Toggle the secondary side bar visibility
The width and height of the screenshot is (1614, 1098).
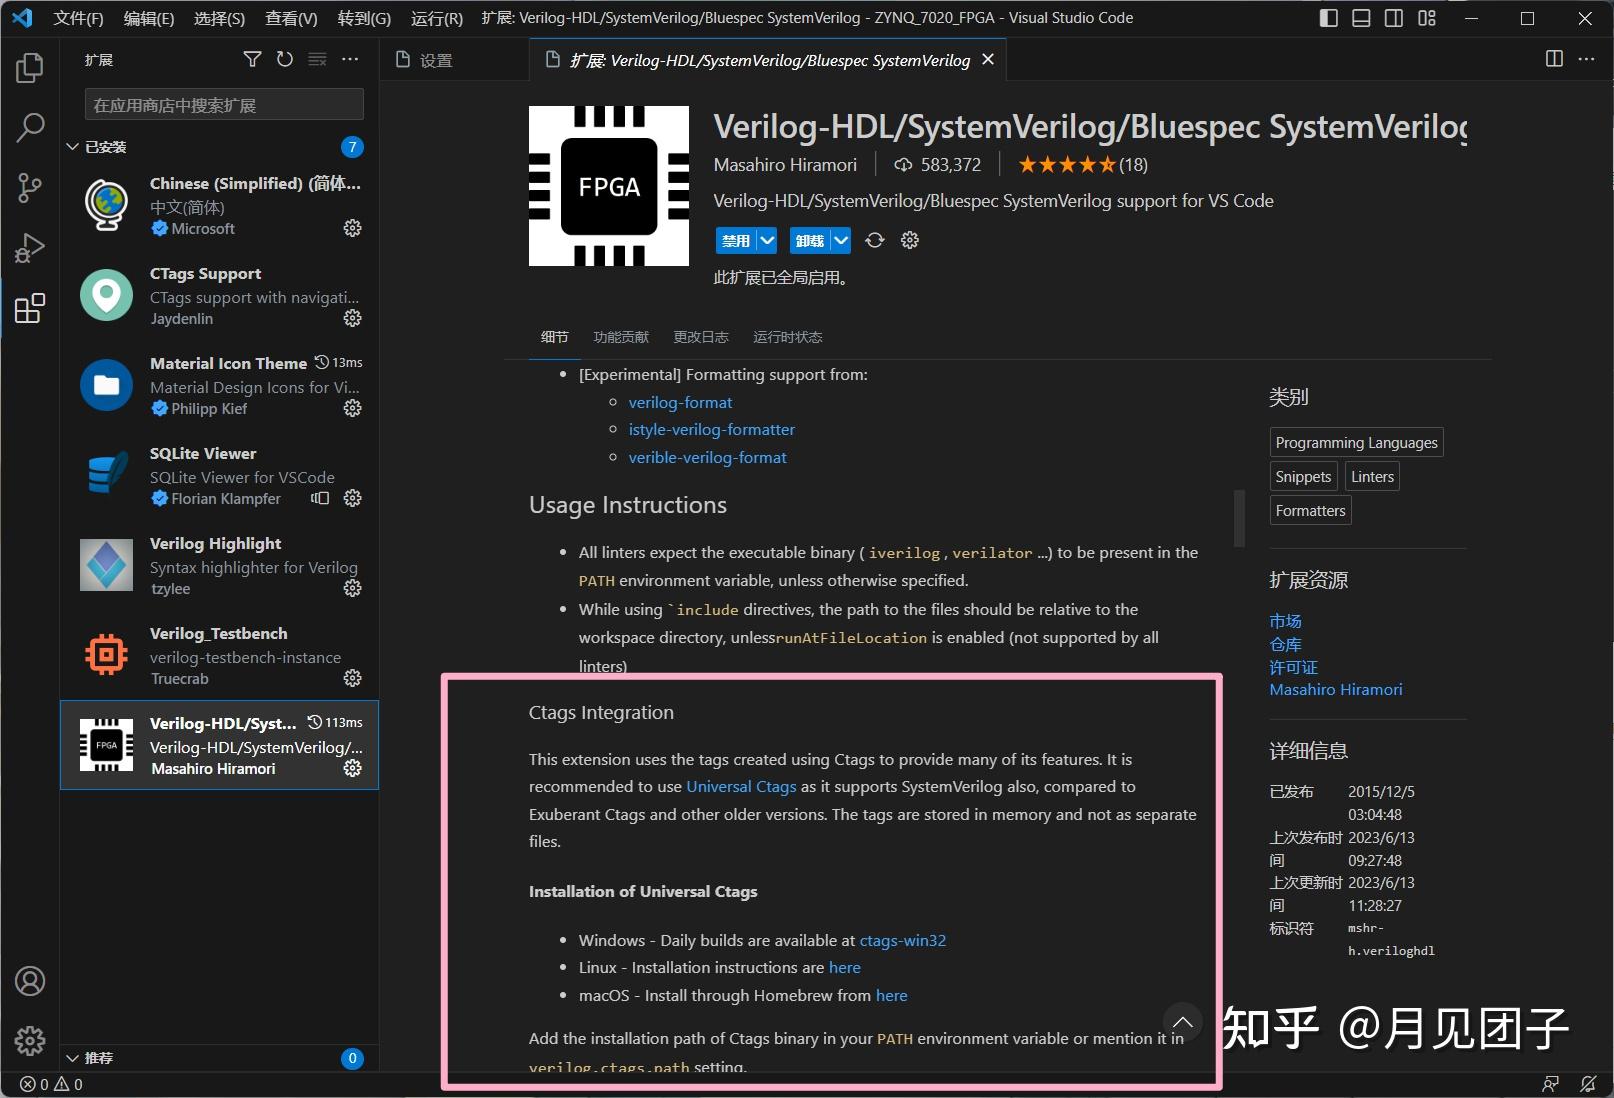[1393, 17]
